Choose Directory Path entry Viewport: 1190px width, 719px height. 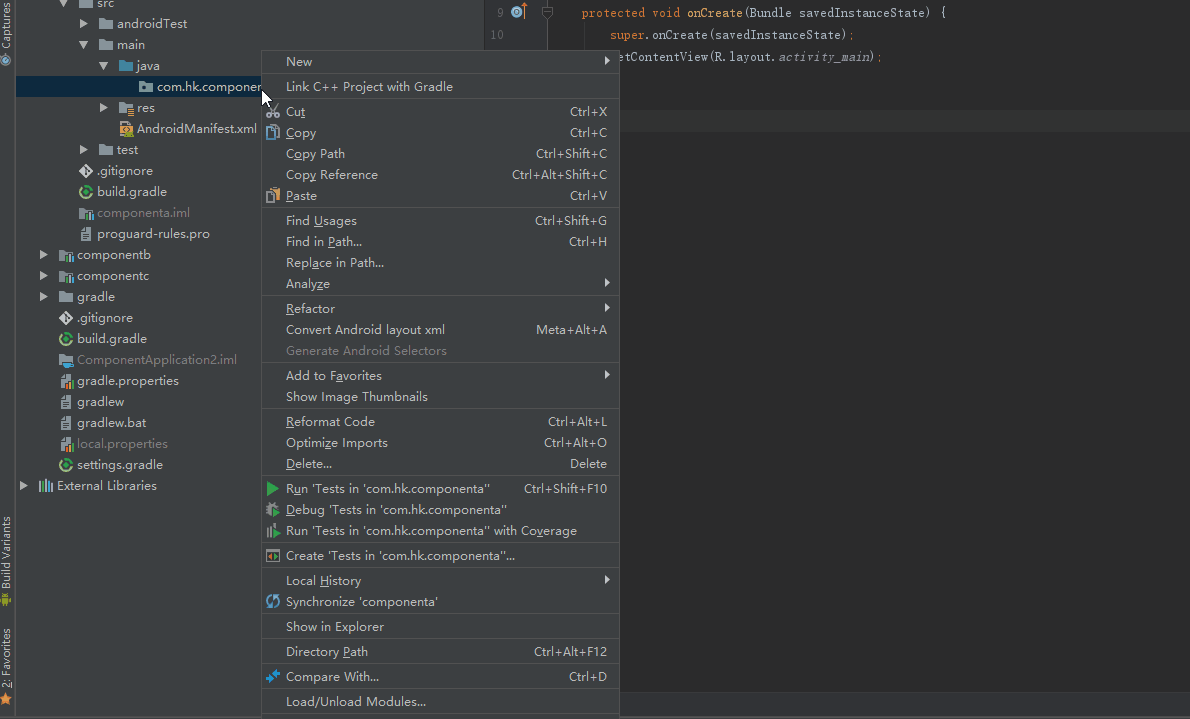coord(440,652)
